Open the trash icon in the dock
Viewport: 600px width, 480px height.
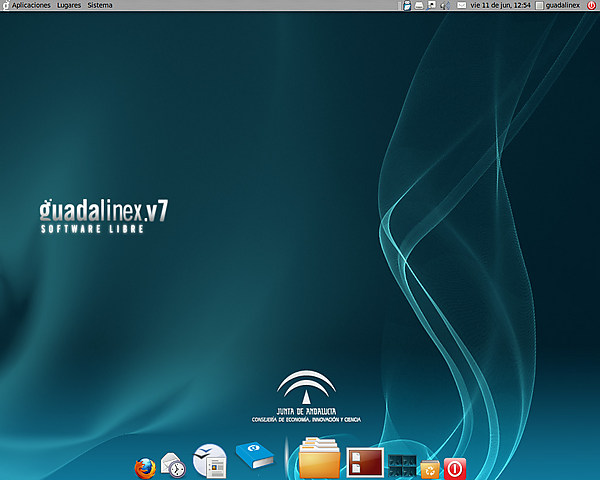tap(430, 469)
